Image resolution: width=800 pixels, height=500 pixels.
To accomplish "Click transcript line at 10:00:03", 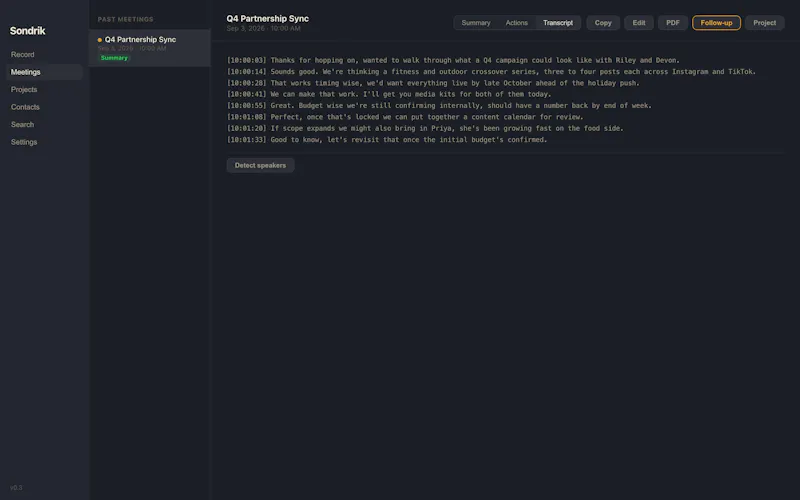I will pyautogui.click(x=453, y=60).
